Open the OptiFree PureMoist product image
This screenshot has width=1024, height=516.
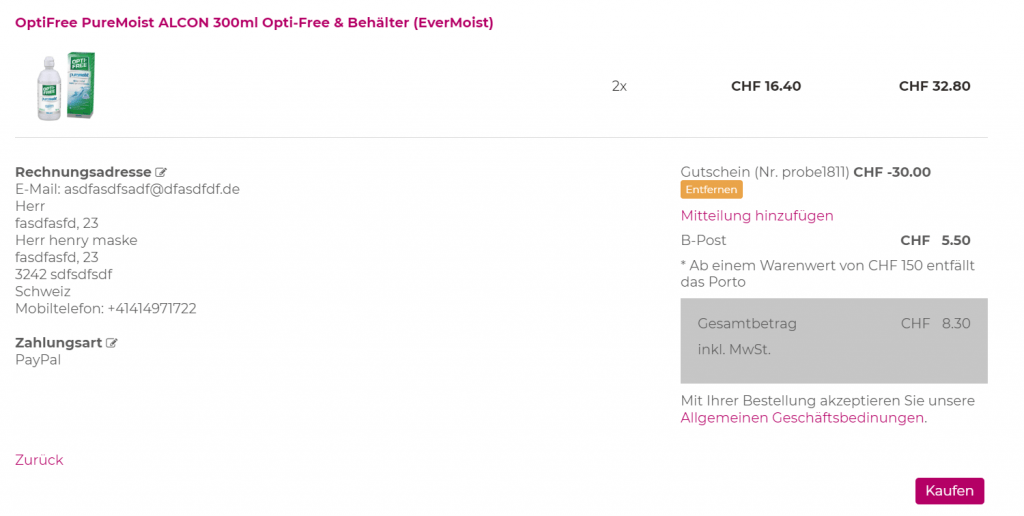(66, 86)
